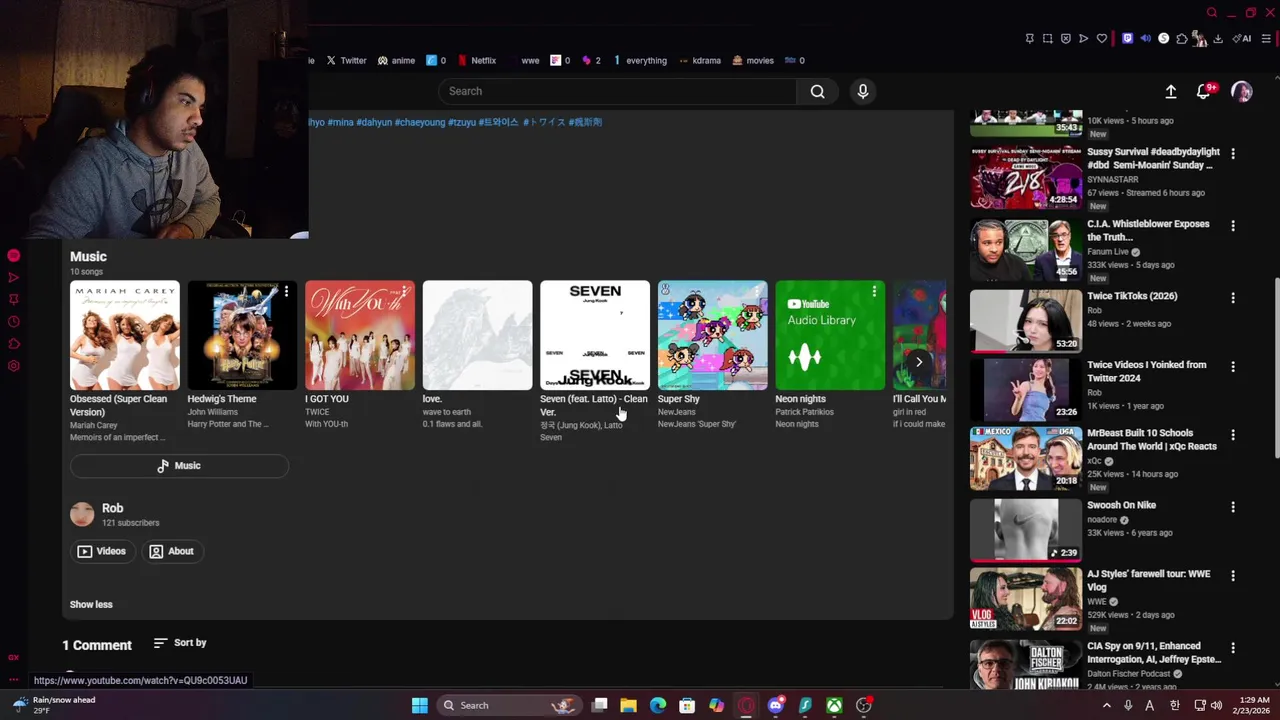Open the YouTube upload/create icon
Viewport: 1280px width, 720px height.
1171,91
